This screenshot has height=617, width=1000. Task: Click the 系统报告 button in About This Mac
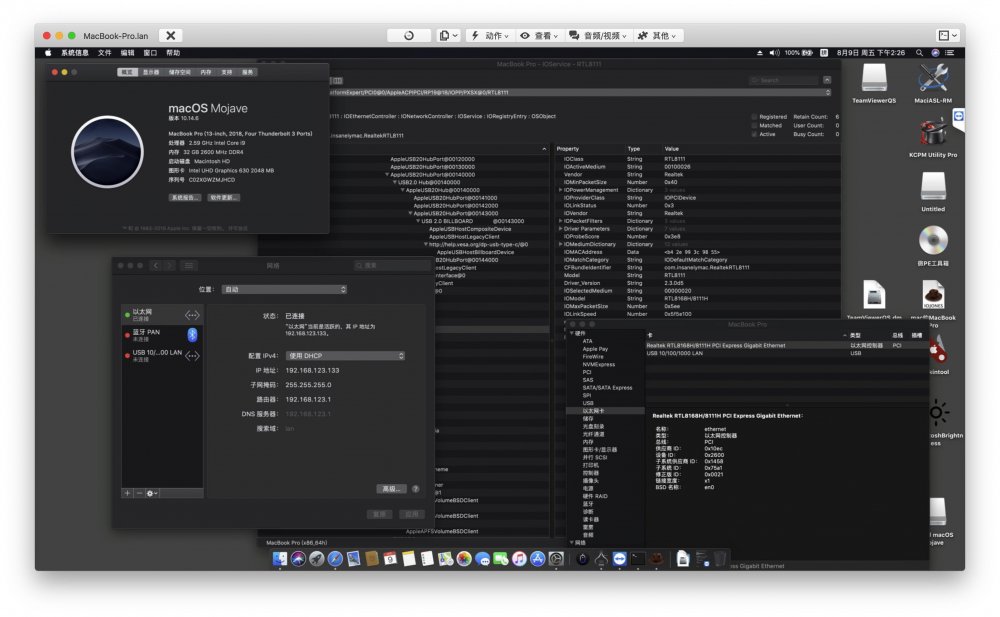(185, 198)
